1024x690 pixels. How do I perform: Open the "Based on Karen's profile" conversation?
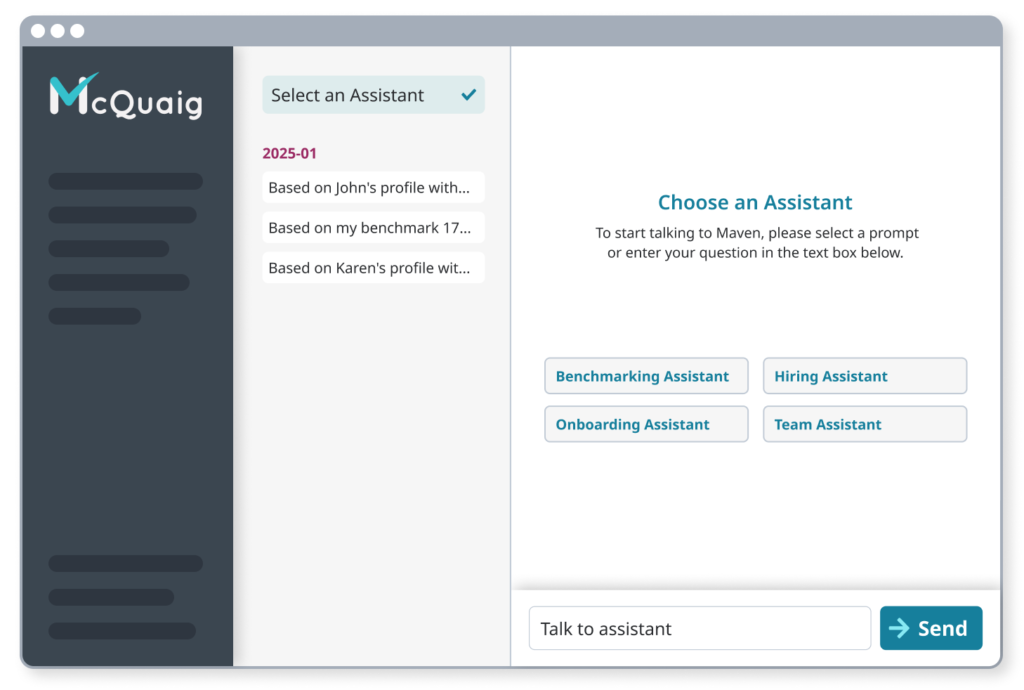coord(373,268)
